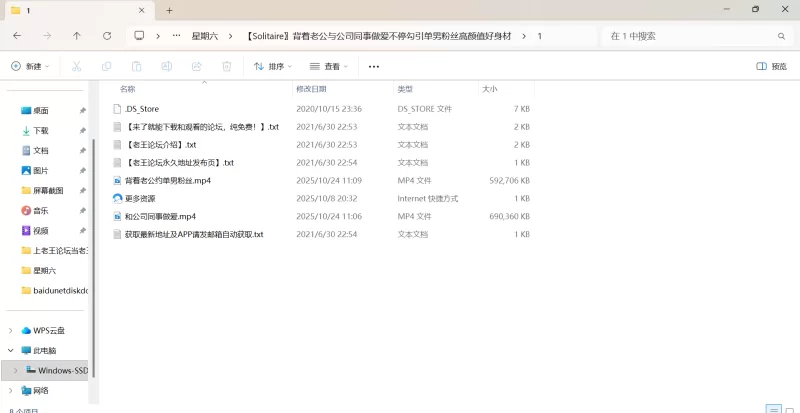
Task: Click the pin icon beside 音乐
Action: pyautogui.click(x=83, y=211)
